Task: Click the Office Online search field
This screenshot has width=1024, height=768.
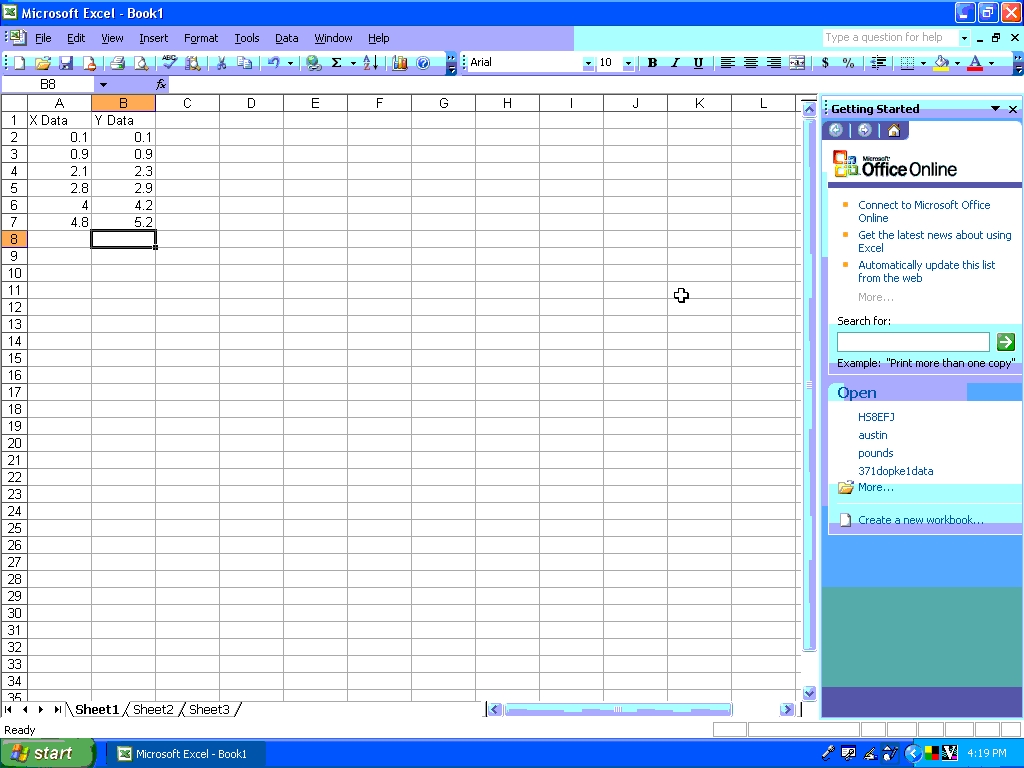Action: (x=912, y=342)
